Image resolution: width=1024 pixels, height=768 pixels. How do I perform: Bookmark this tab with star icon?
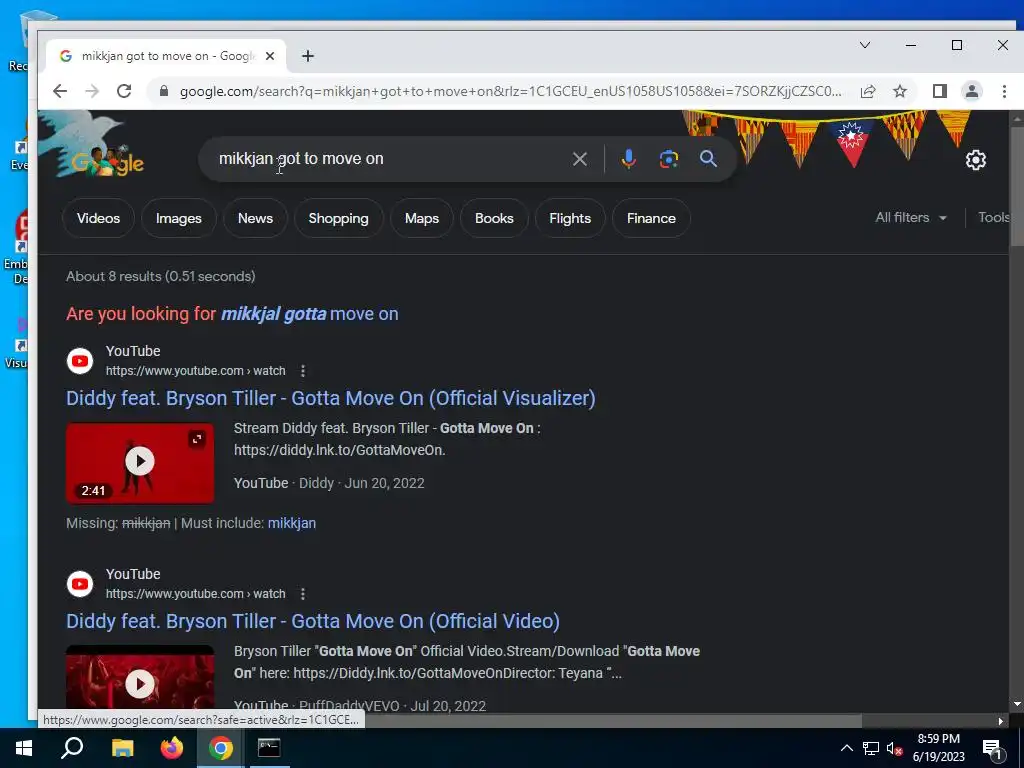[900, 91]
